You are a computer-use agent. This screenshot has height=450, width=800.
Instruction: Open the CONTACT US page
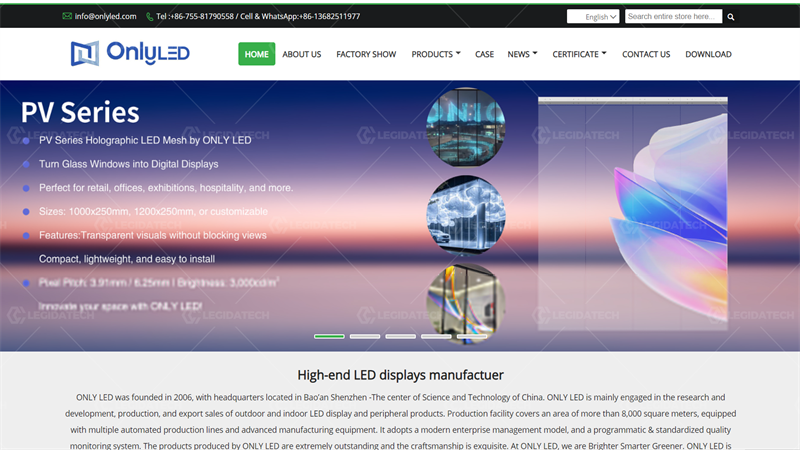point(646,54)
